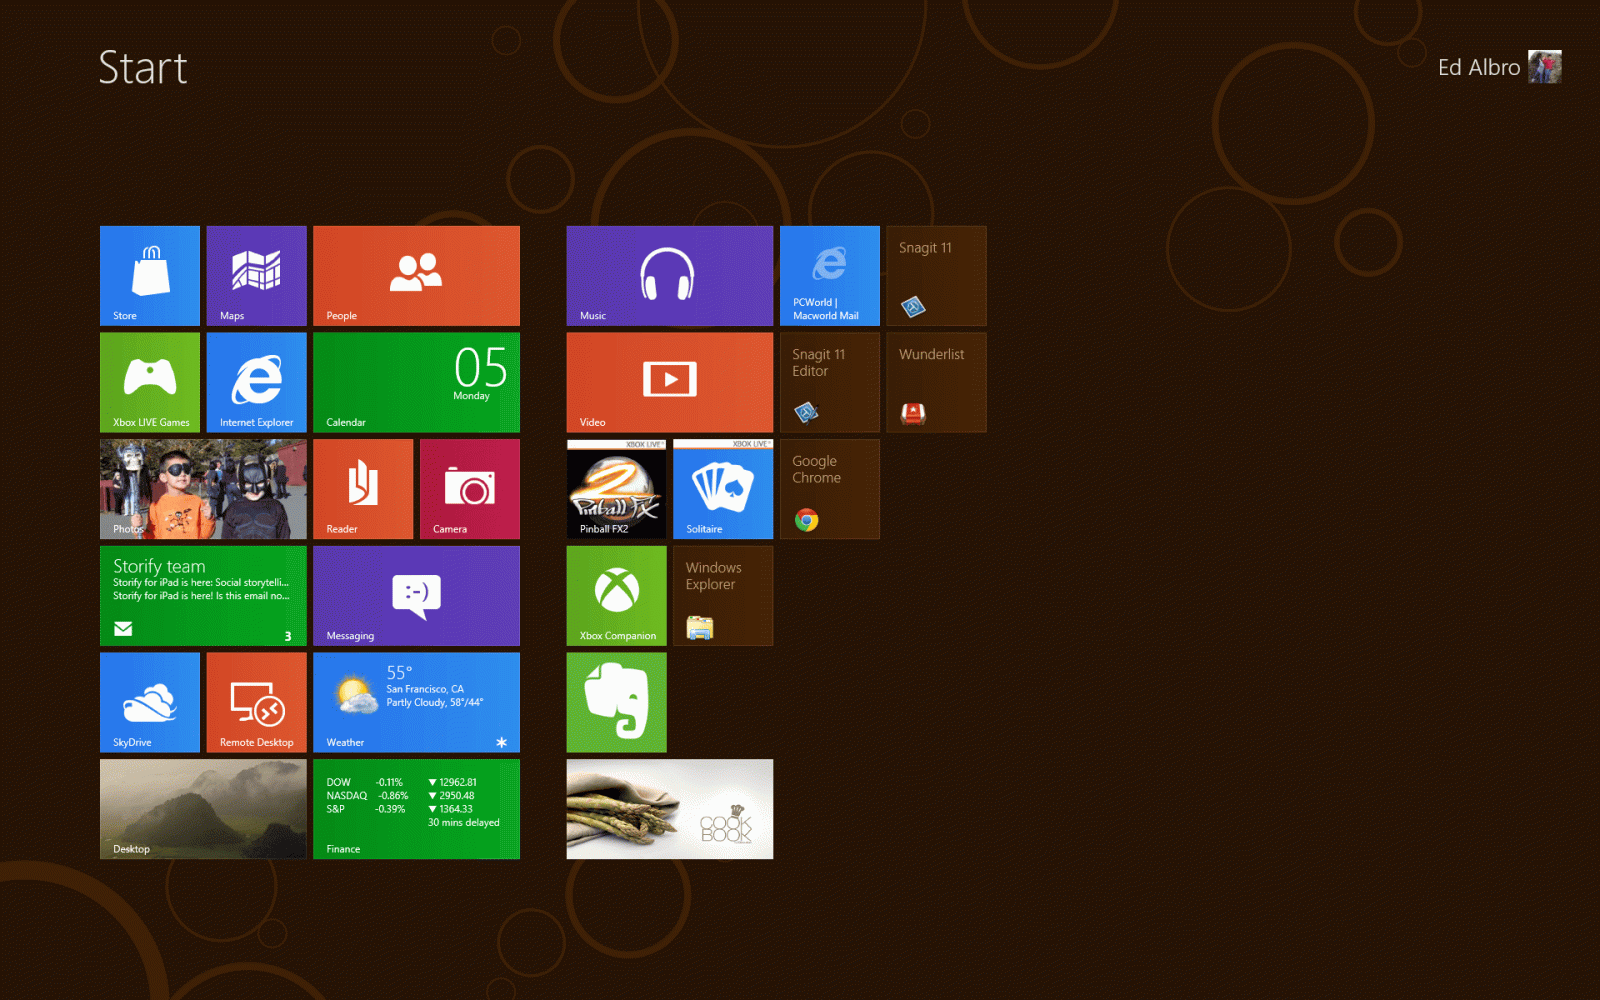Image resolution: width=1600 pixels, height=1000 pixels.
Task: Launch the Reader app
Action: point(362,489)
